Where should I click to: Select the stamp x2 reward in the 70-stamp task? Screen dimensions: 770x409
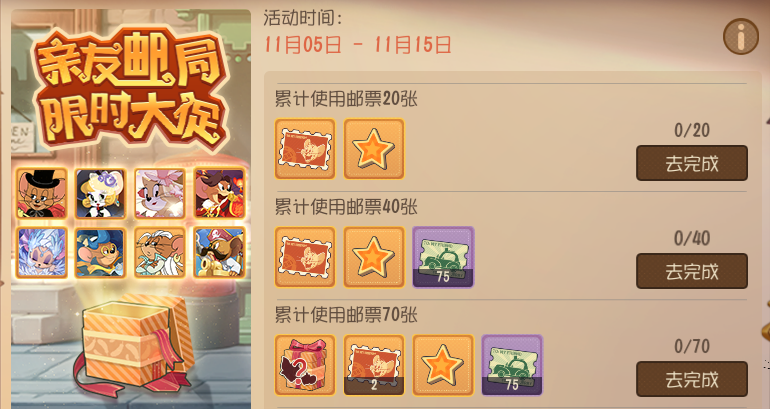[374, 365]
